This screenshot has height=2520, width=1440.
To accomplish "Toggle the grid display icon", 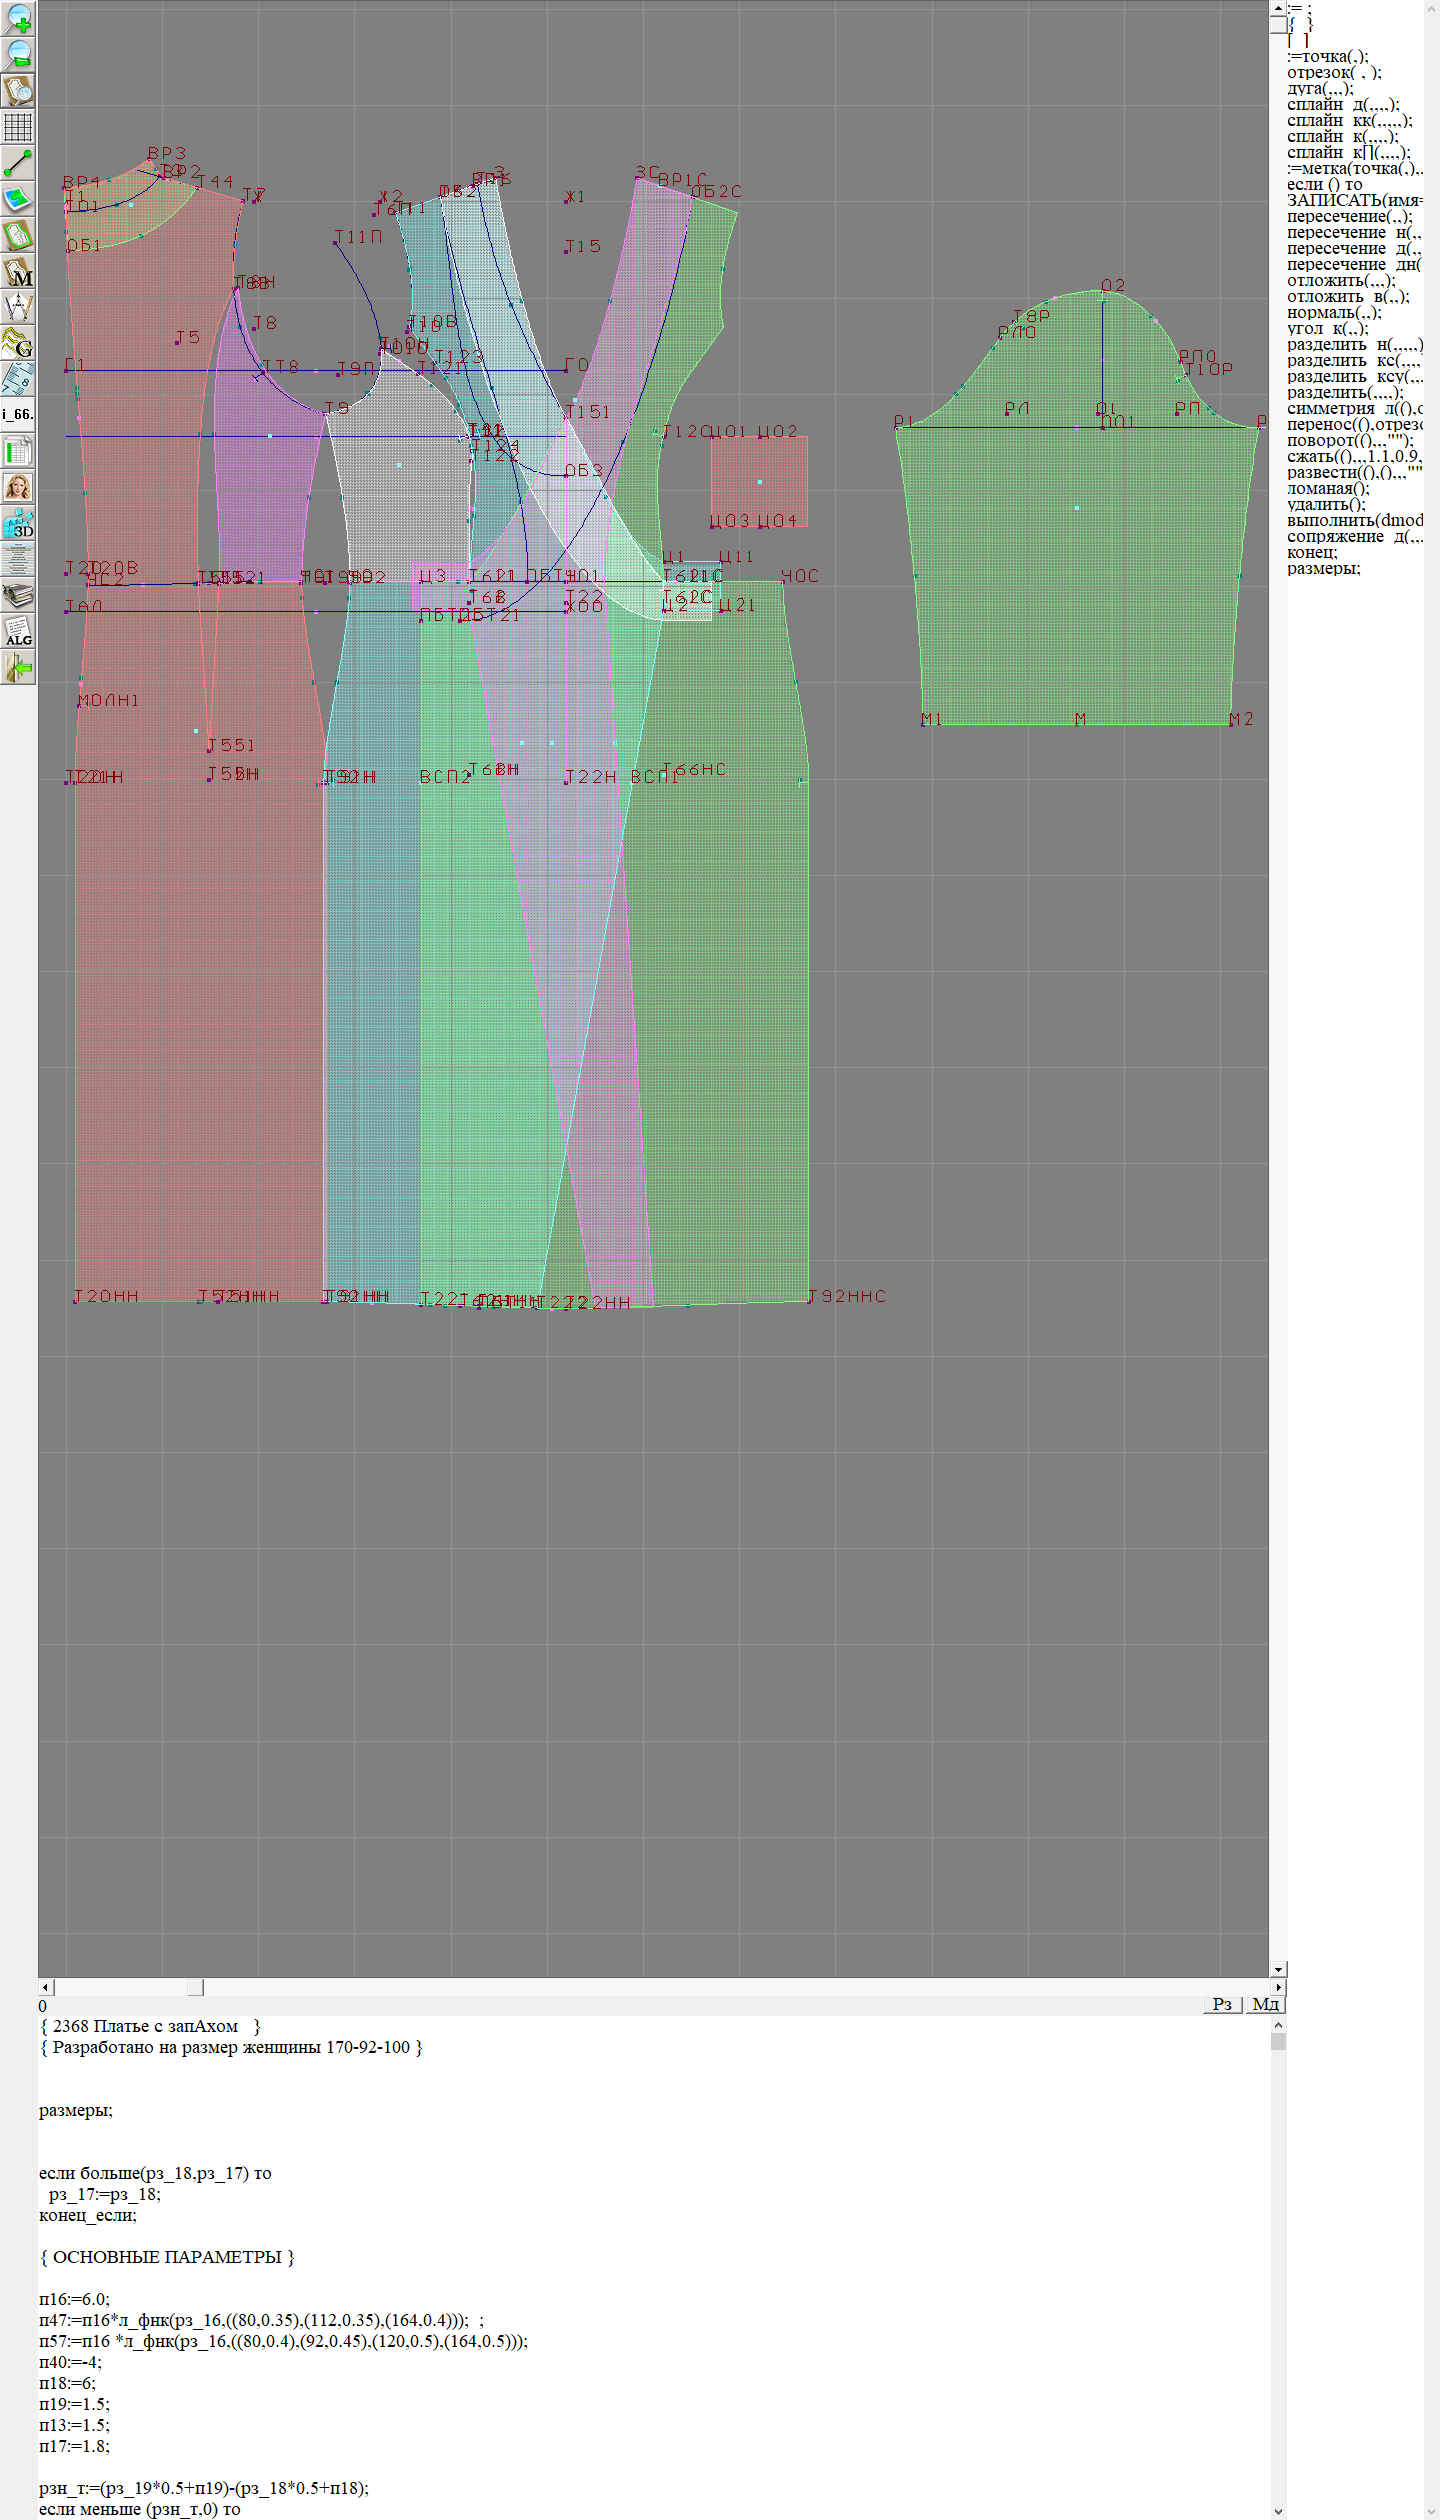I will [18, 127].
